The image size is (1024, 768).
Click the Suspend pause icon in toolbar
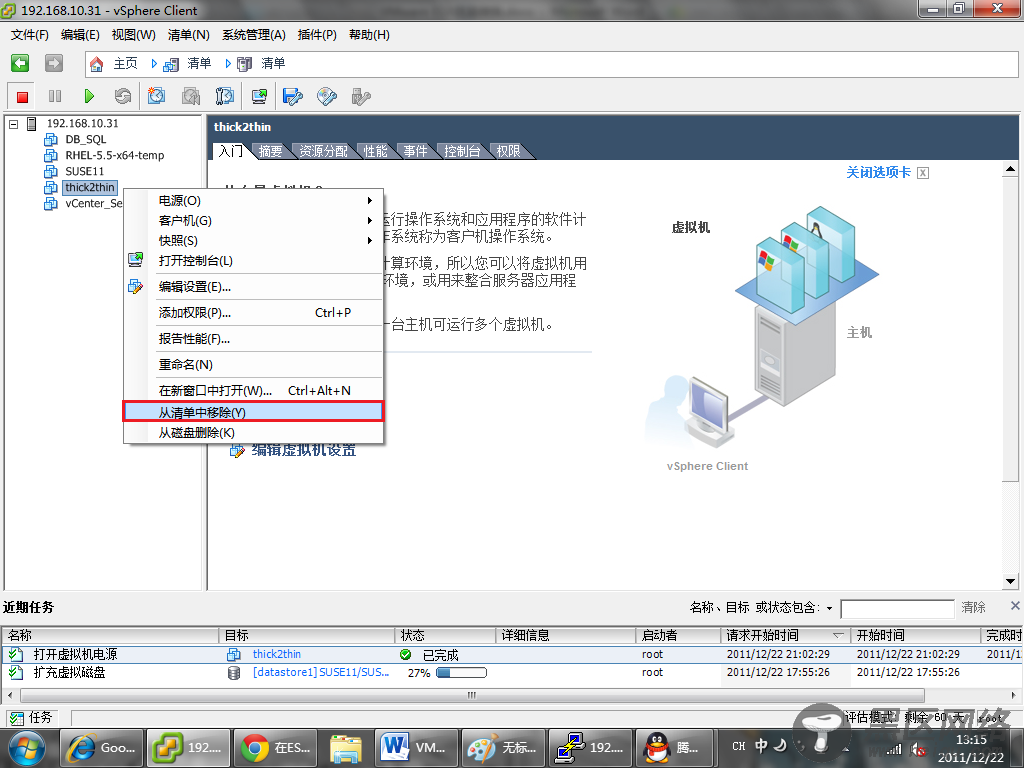pos(55,97)
